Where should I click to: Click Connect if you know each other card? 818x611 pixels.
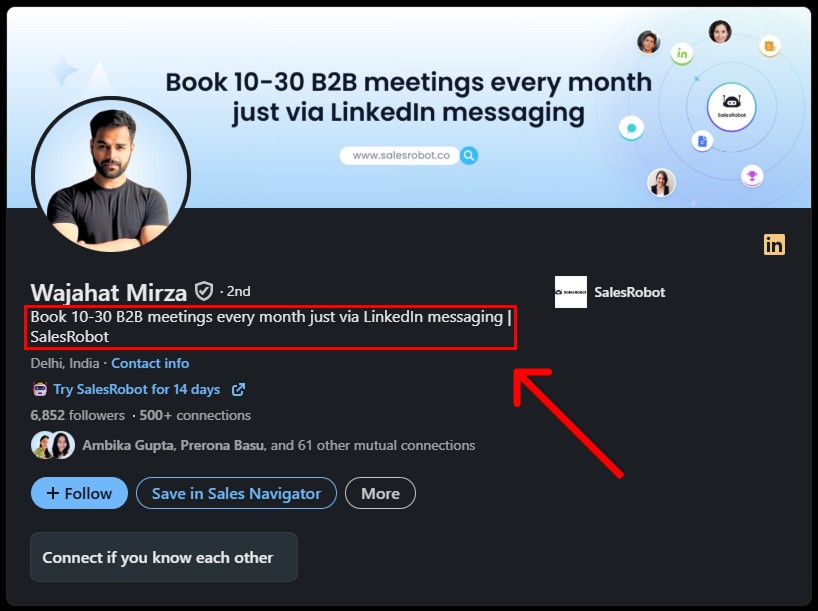[164, 557]
